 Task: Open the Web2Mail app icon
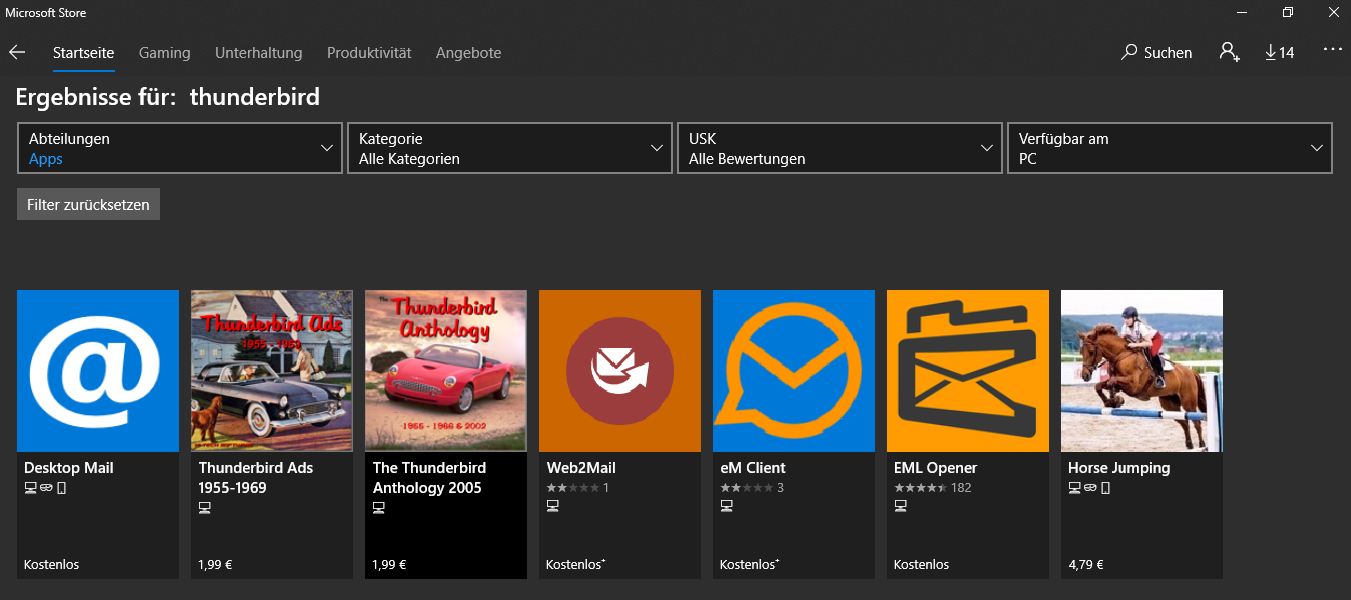pos(620,371)
